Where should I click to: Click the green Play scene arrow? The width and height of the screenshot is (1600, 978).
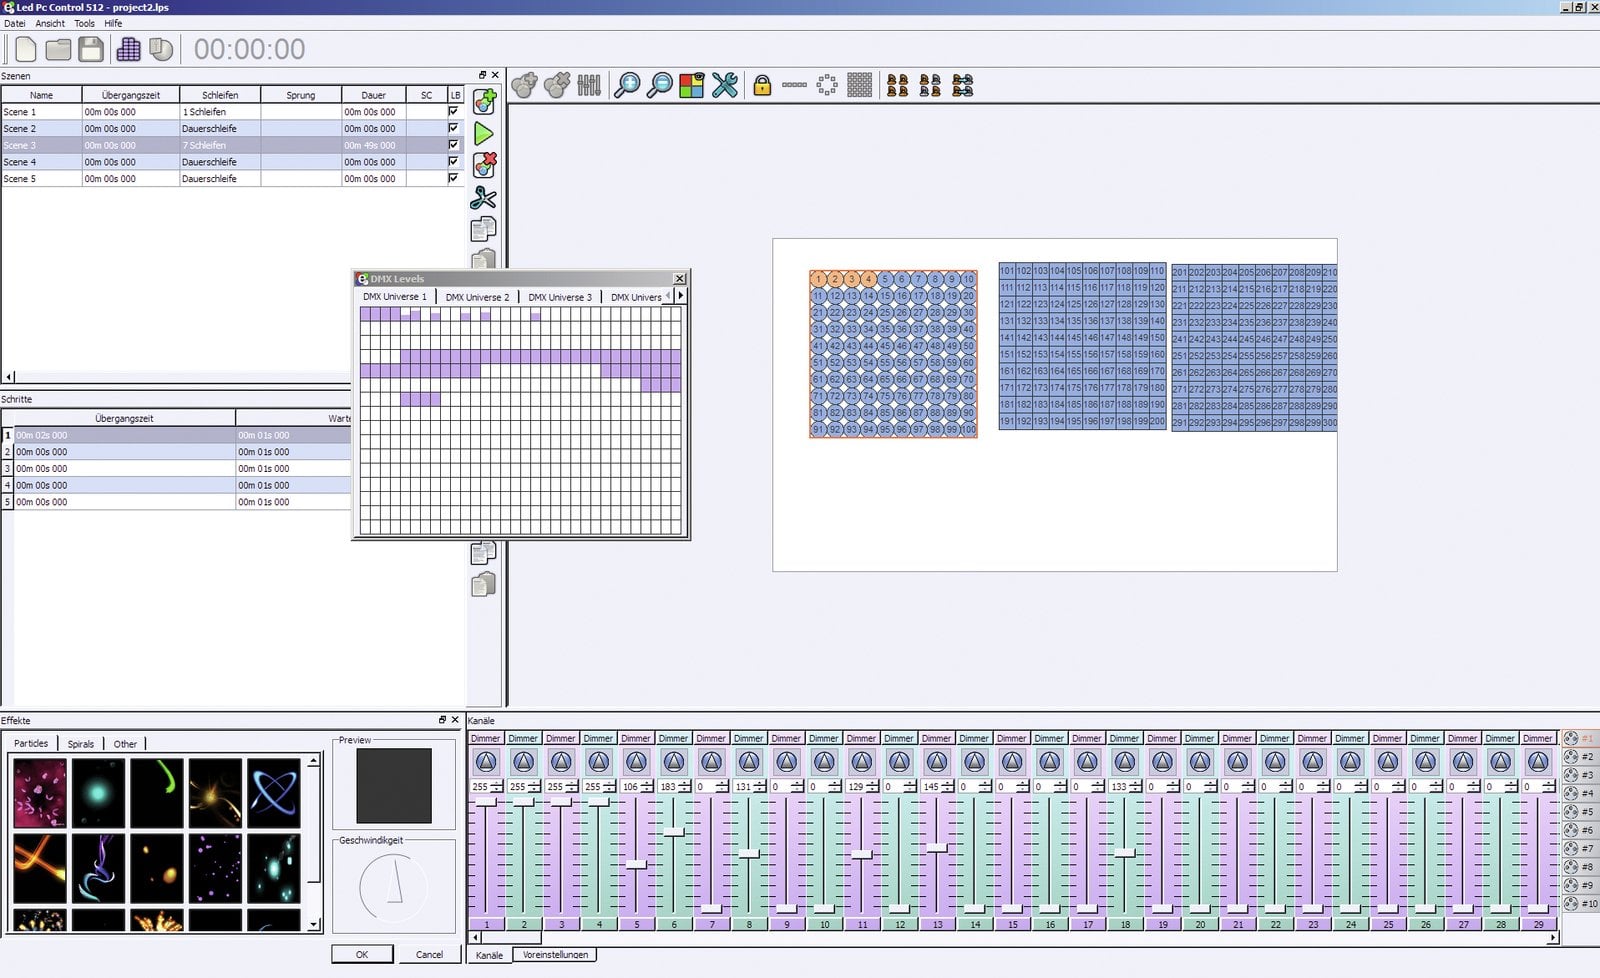[x=483, y=133]
